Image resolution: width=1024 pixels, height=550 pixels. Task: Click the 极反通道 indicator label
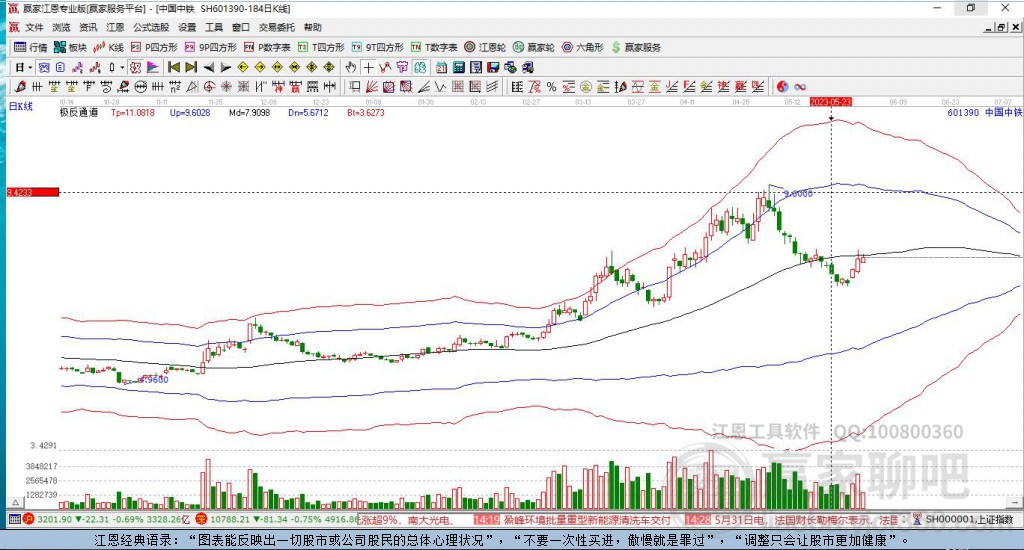point(78,113)
